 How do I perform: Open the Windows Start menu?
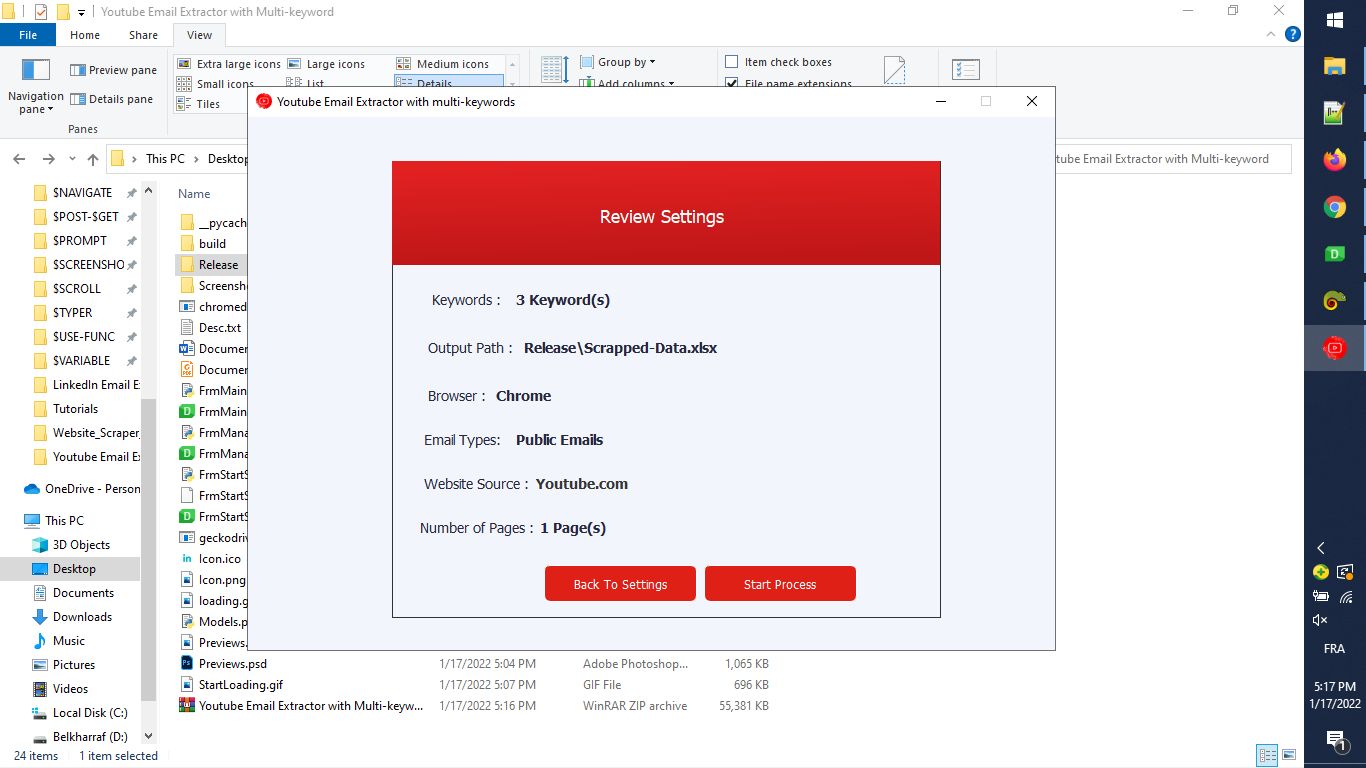(x=1334, y=20)
